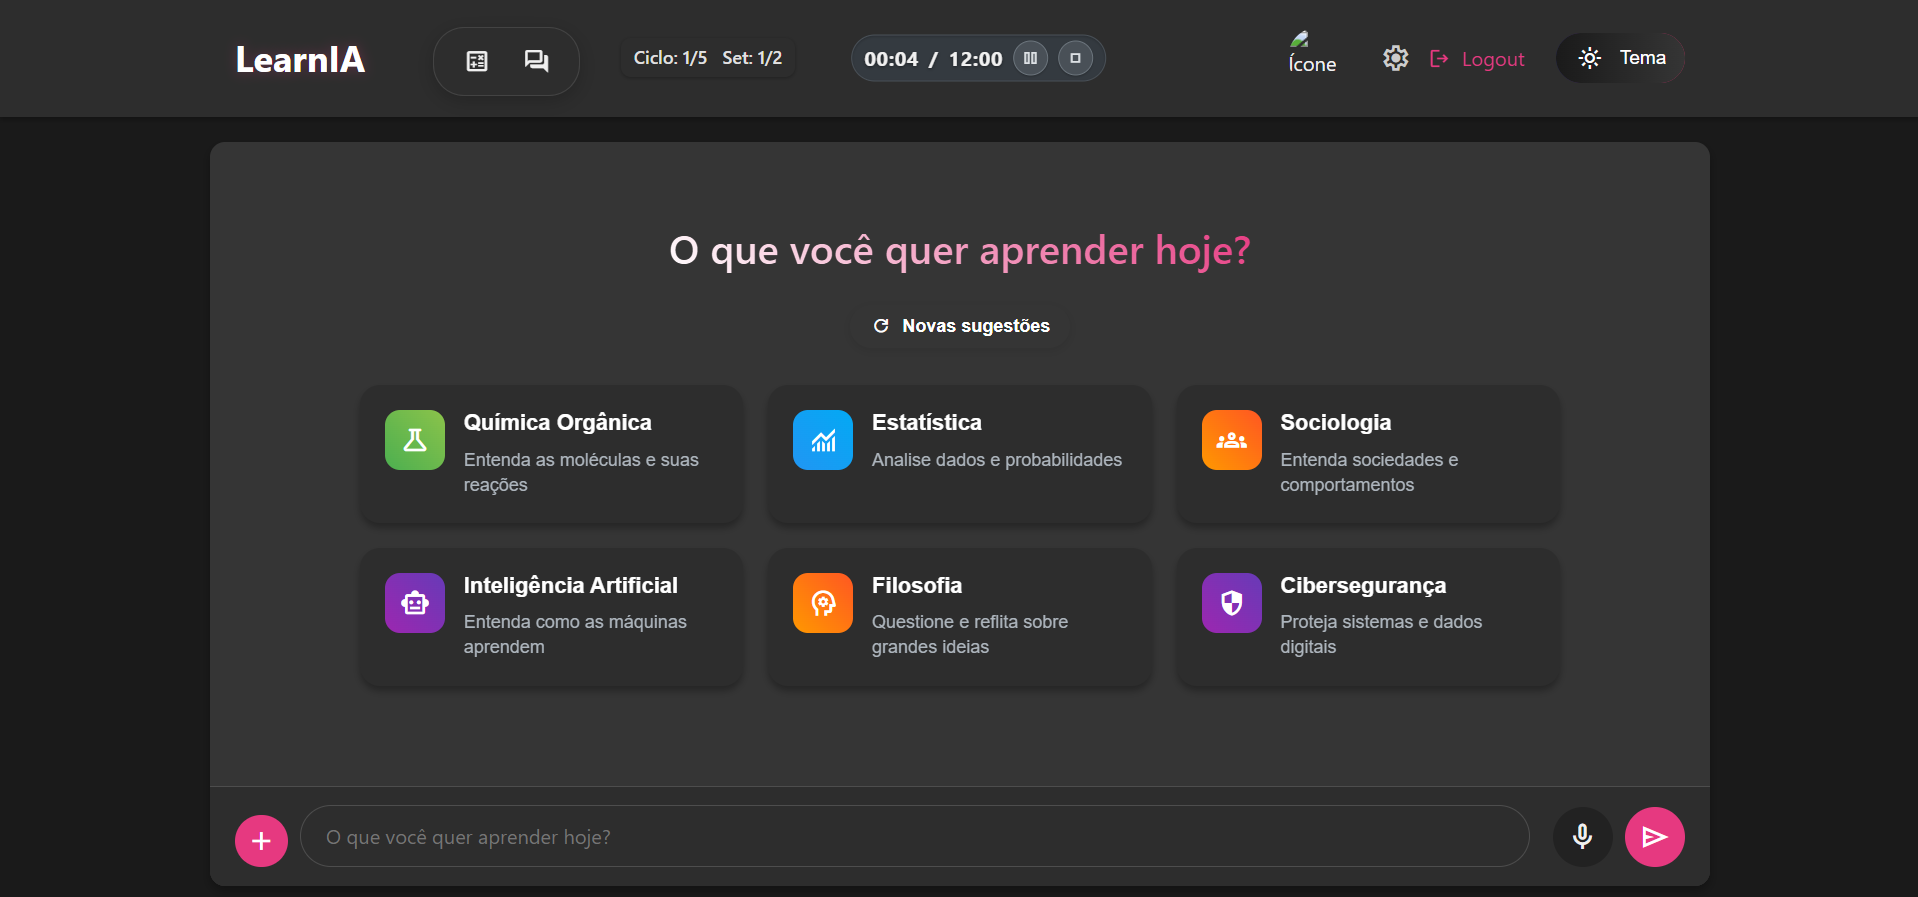Stop the Pomodoro timer
This screenshot has width=1918, height=897.
coord(1075,58)
